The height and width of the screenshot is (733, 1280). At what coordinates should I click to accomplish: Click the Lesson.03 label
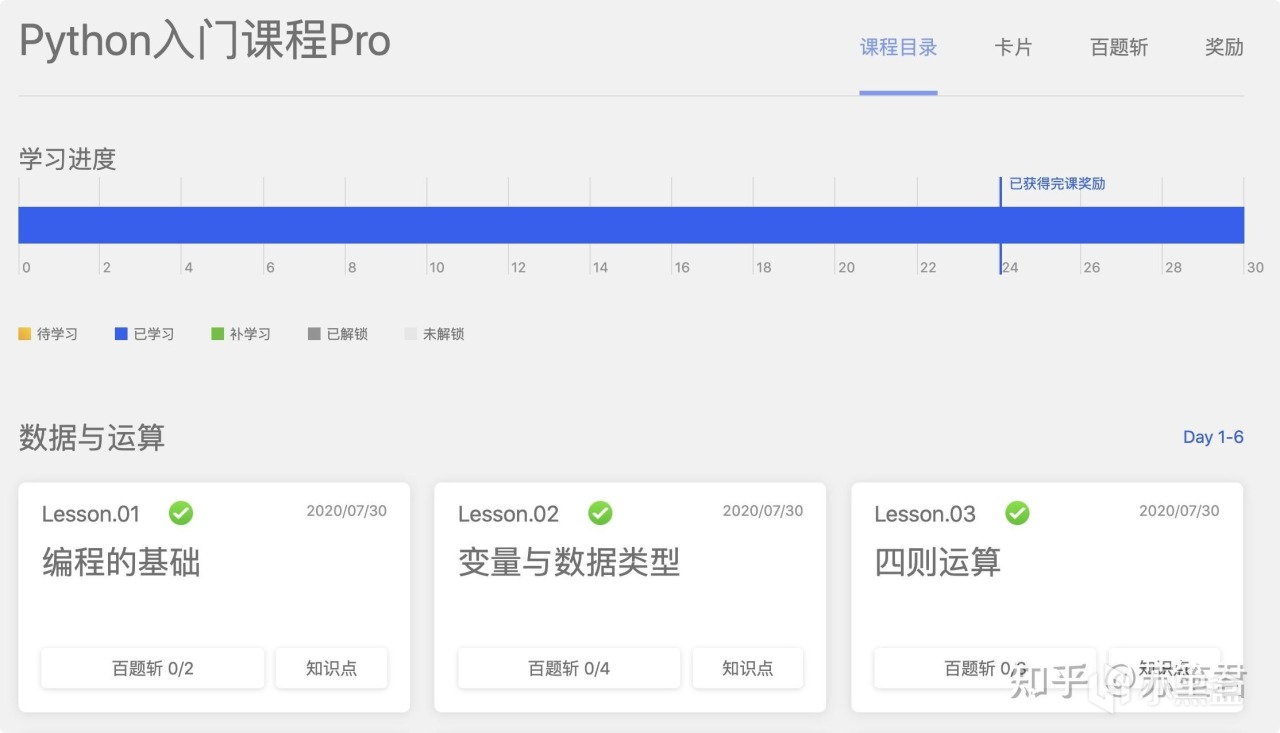tap(925, 514)
